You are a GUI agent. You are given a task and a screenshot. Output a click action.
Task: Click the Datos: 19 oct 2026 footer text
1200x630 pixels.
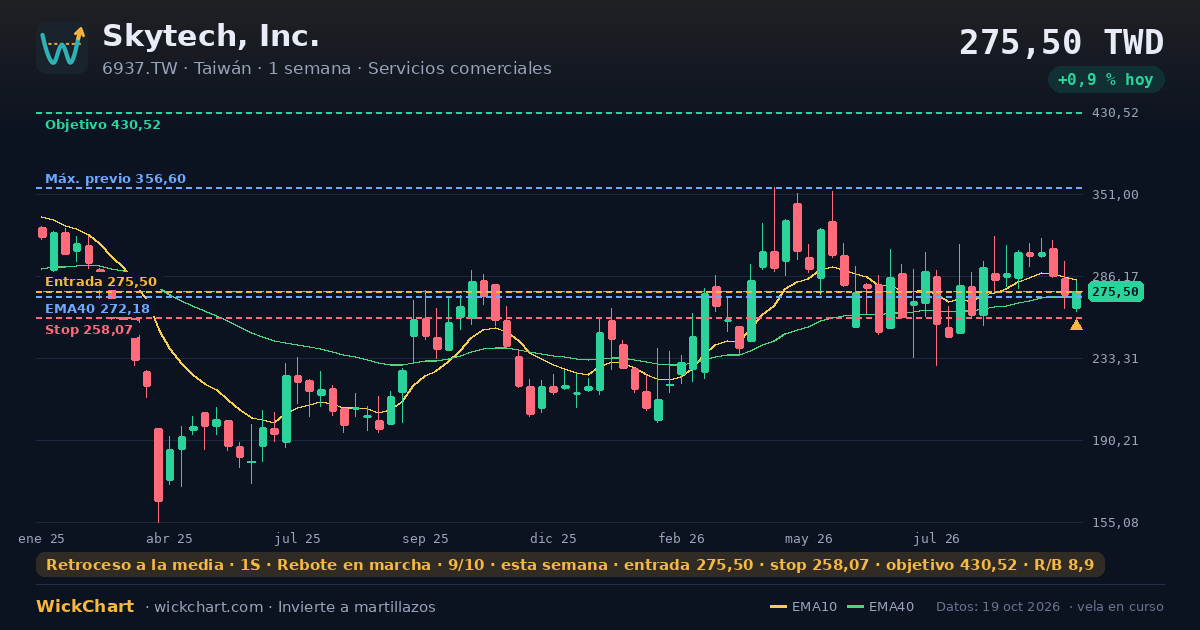pyautogui.click(x=997, y=607)
